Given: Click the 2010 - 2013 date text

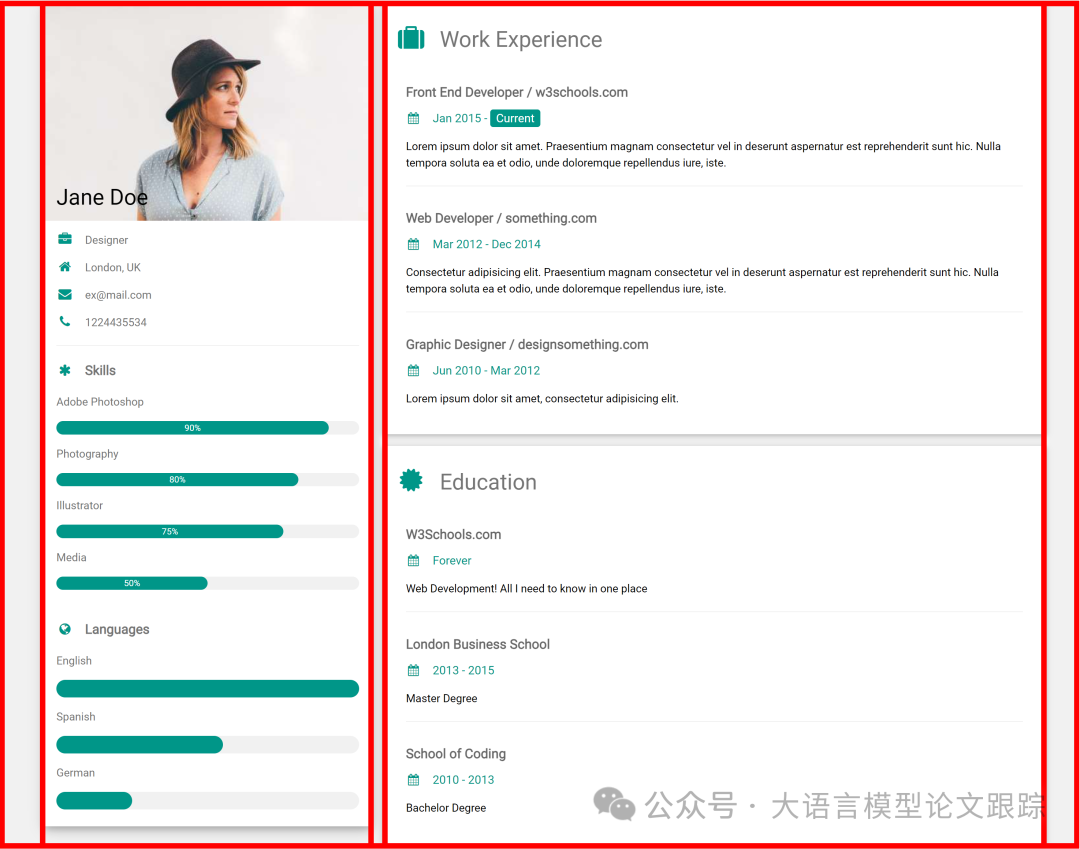Looking at the screenshot, I should pyautogui.click(x=464, y=779).
